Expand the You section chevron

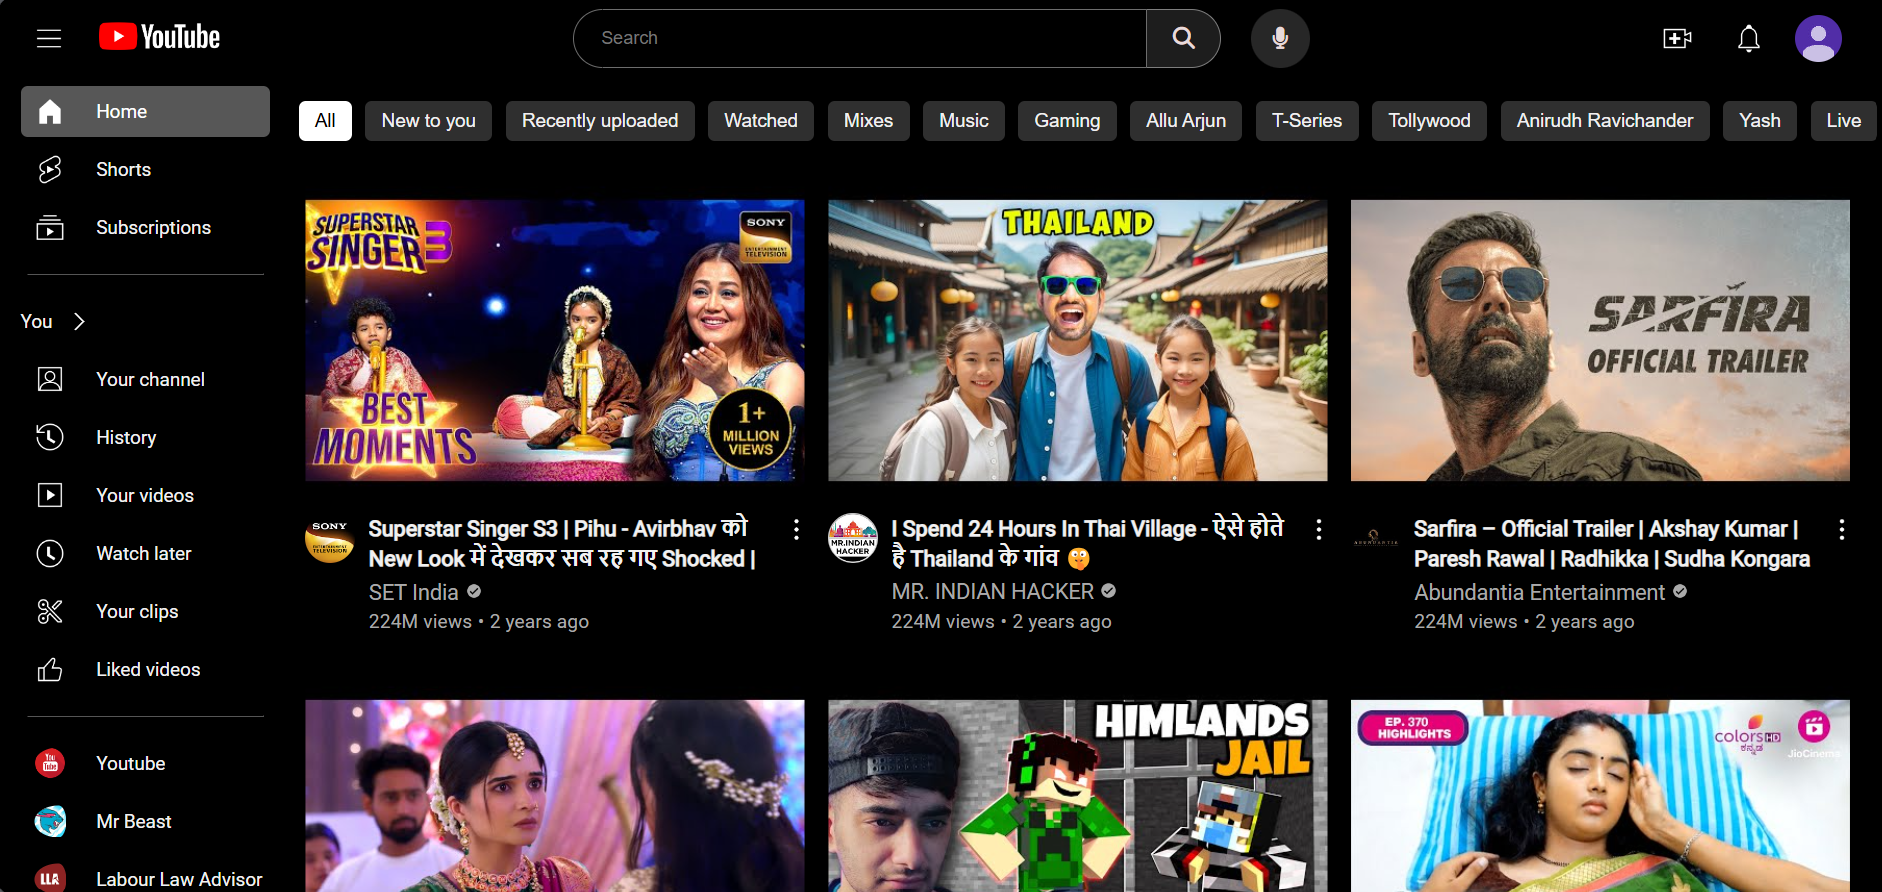pos(79,321)
